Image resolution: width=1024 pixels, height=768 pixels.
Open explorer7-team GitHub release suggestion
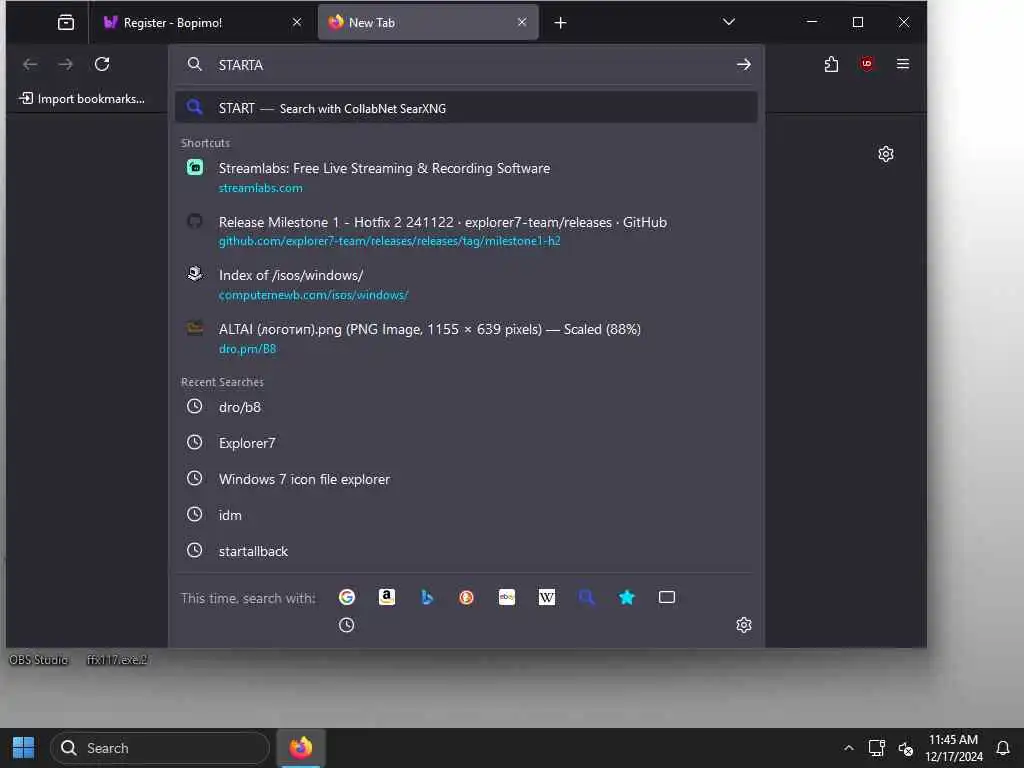coord(466,231)
